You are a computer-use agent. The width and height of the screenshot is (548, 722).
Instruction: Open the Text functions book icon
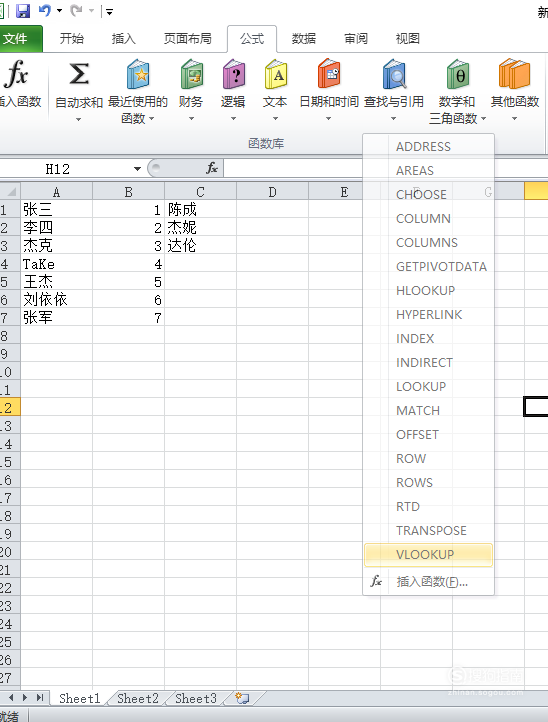(276, 74)
